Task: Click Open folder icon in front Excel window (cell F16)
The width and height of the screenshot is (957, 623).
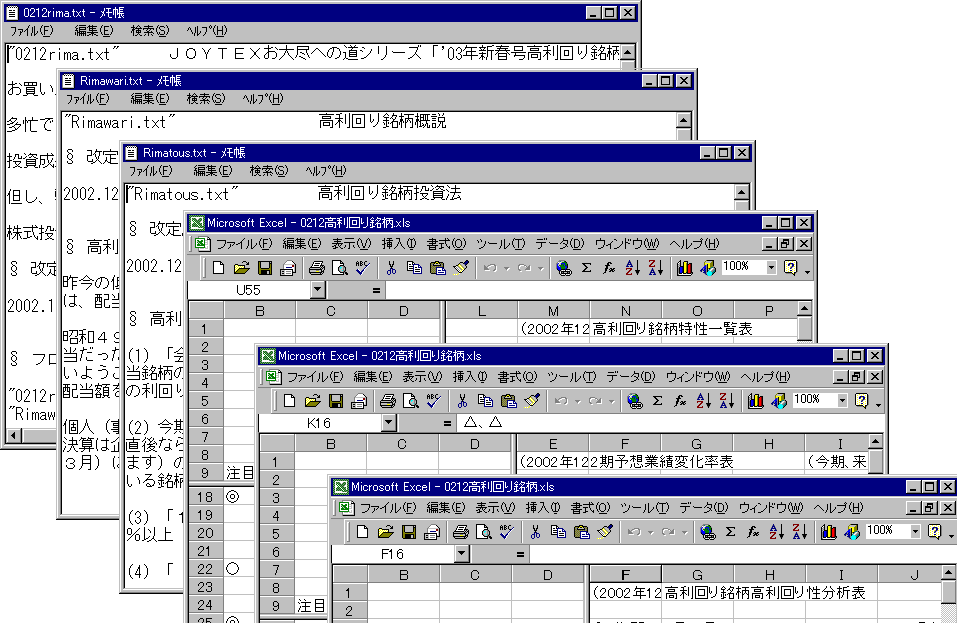Action: [x=385, y=532]
